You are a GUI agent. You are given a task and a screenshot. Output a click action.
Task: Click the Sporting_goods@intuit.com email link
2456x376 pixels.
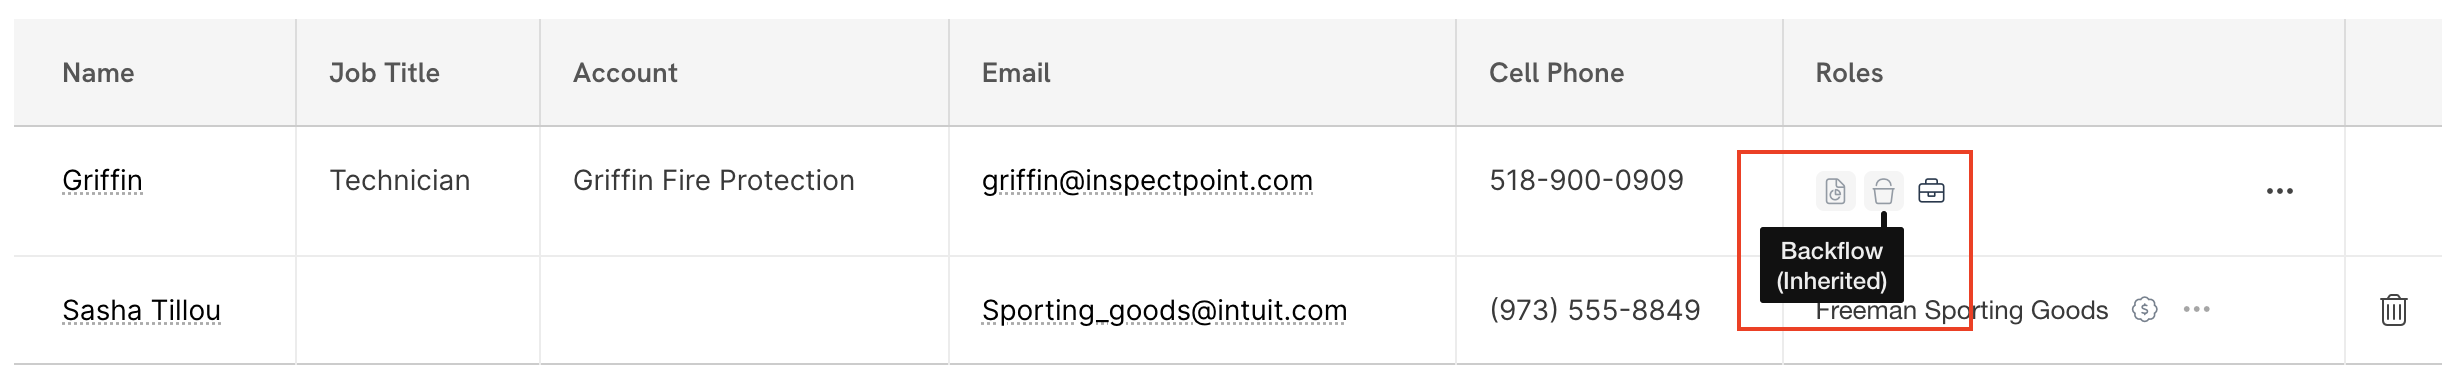click(1164, 310)
